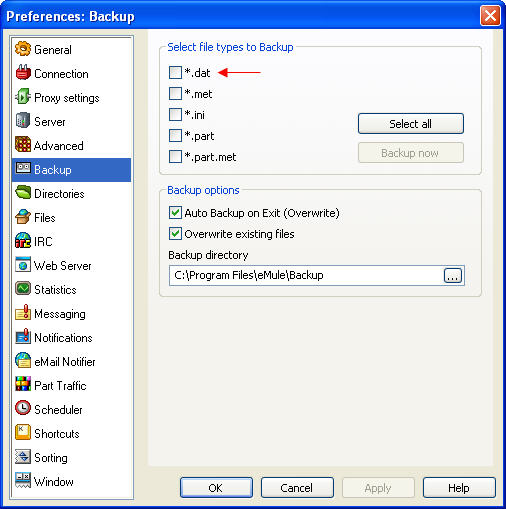Check the *.part.met file type
The width and height of the screenshot is (506, 509).
coord(175,156)
